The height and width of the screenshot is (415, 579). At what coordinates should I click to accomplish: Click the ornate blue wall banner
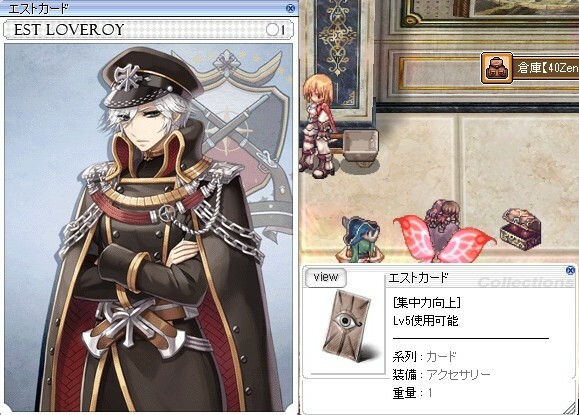pyautogui.click(x=338, y=44)
